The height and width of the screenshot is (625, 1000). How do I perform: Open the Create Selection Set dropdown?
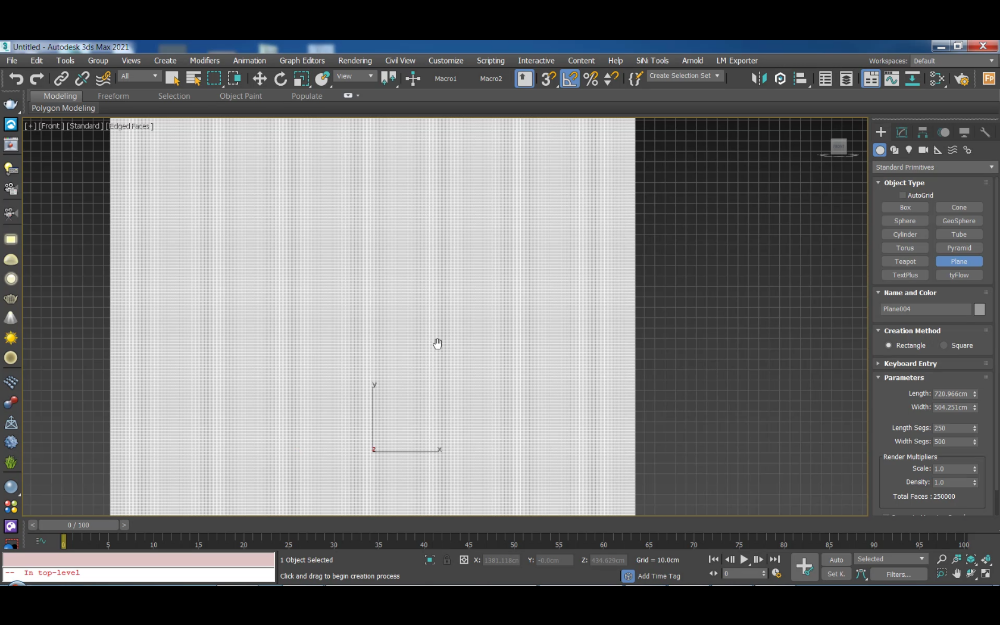(x=685, y=76)
